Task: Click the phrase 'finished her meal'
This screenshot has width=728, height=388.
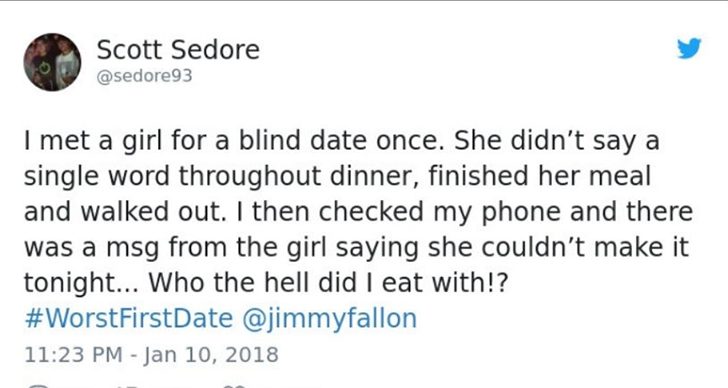Action: (539, 176)
